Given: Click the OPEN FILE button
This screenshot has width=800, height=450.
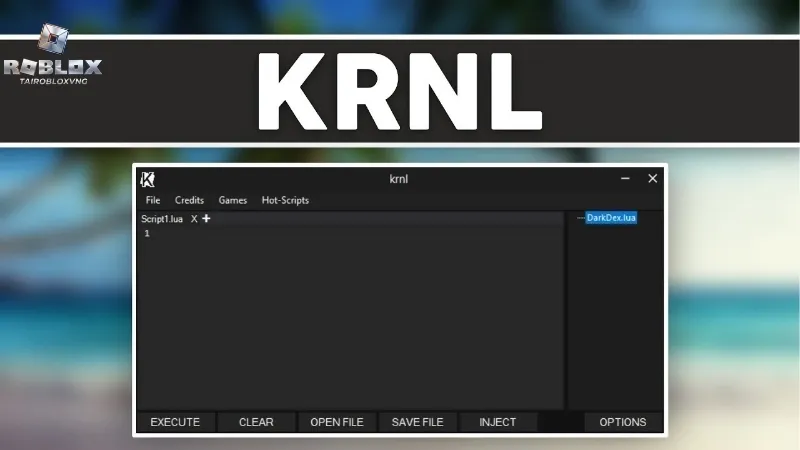Looking at the screenshot, I should pyautogui.click(x=337, y=422).
